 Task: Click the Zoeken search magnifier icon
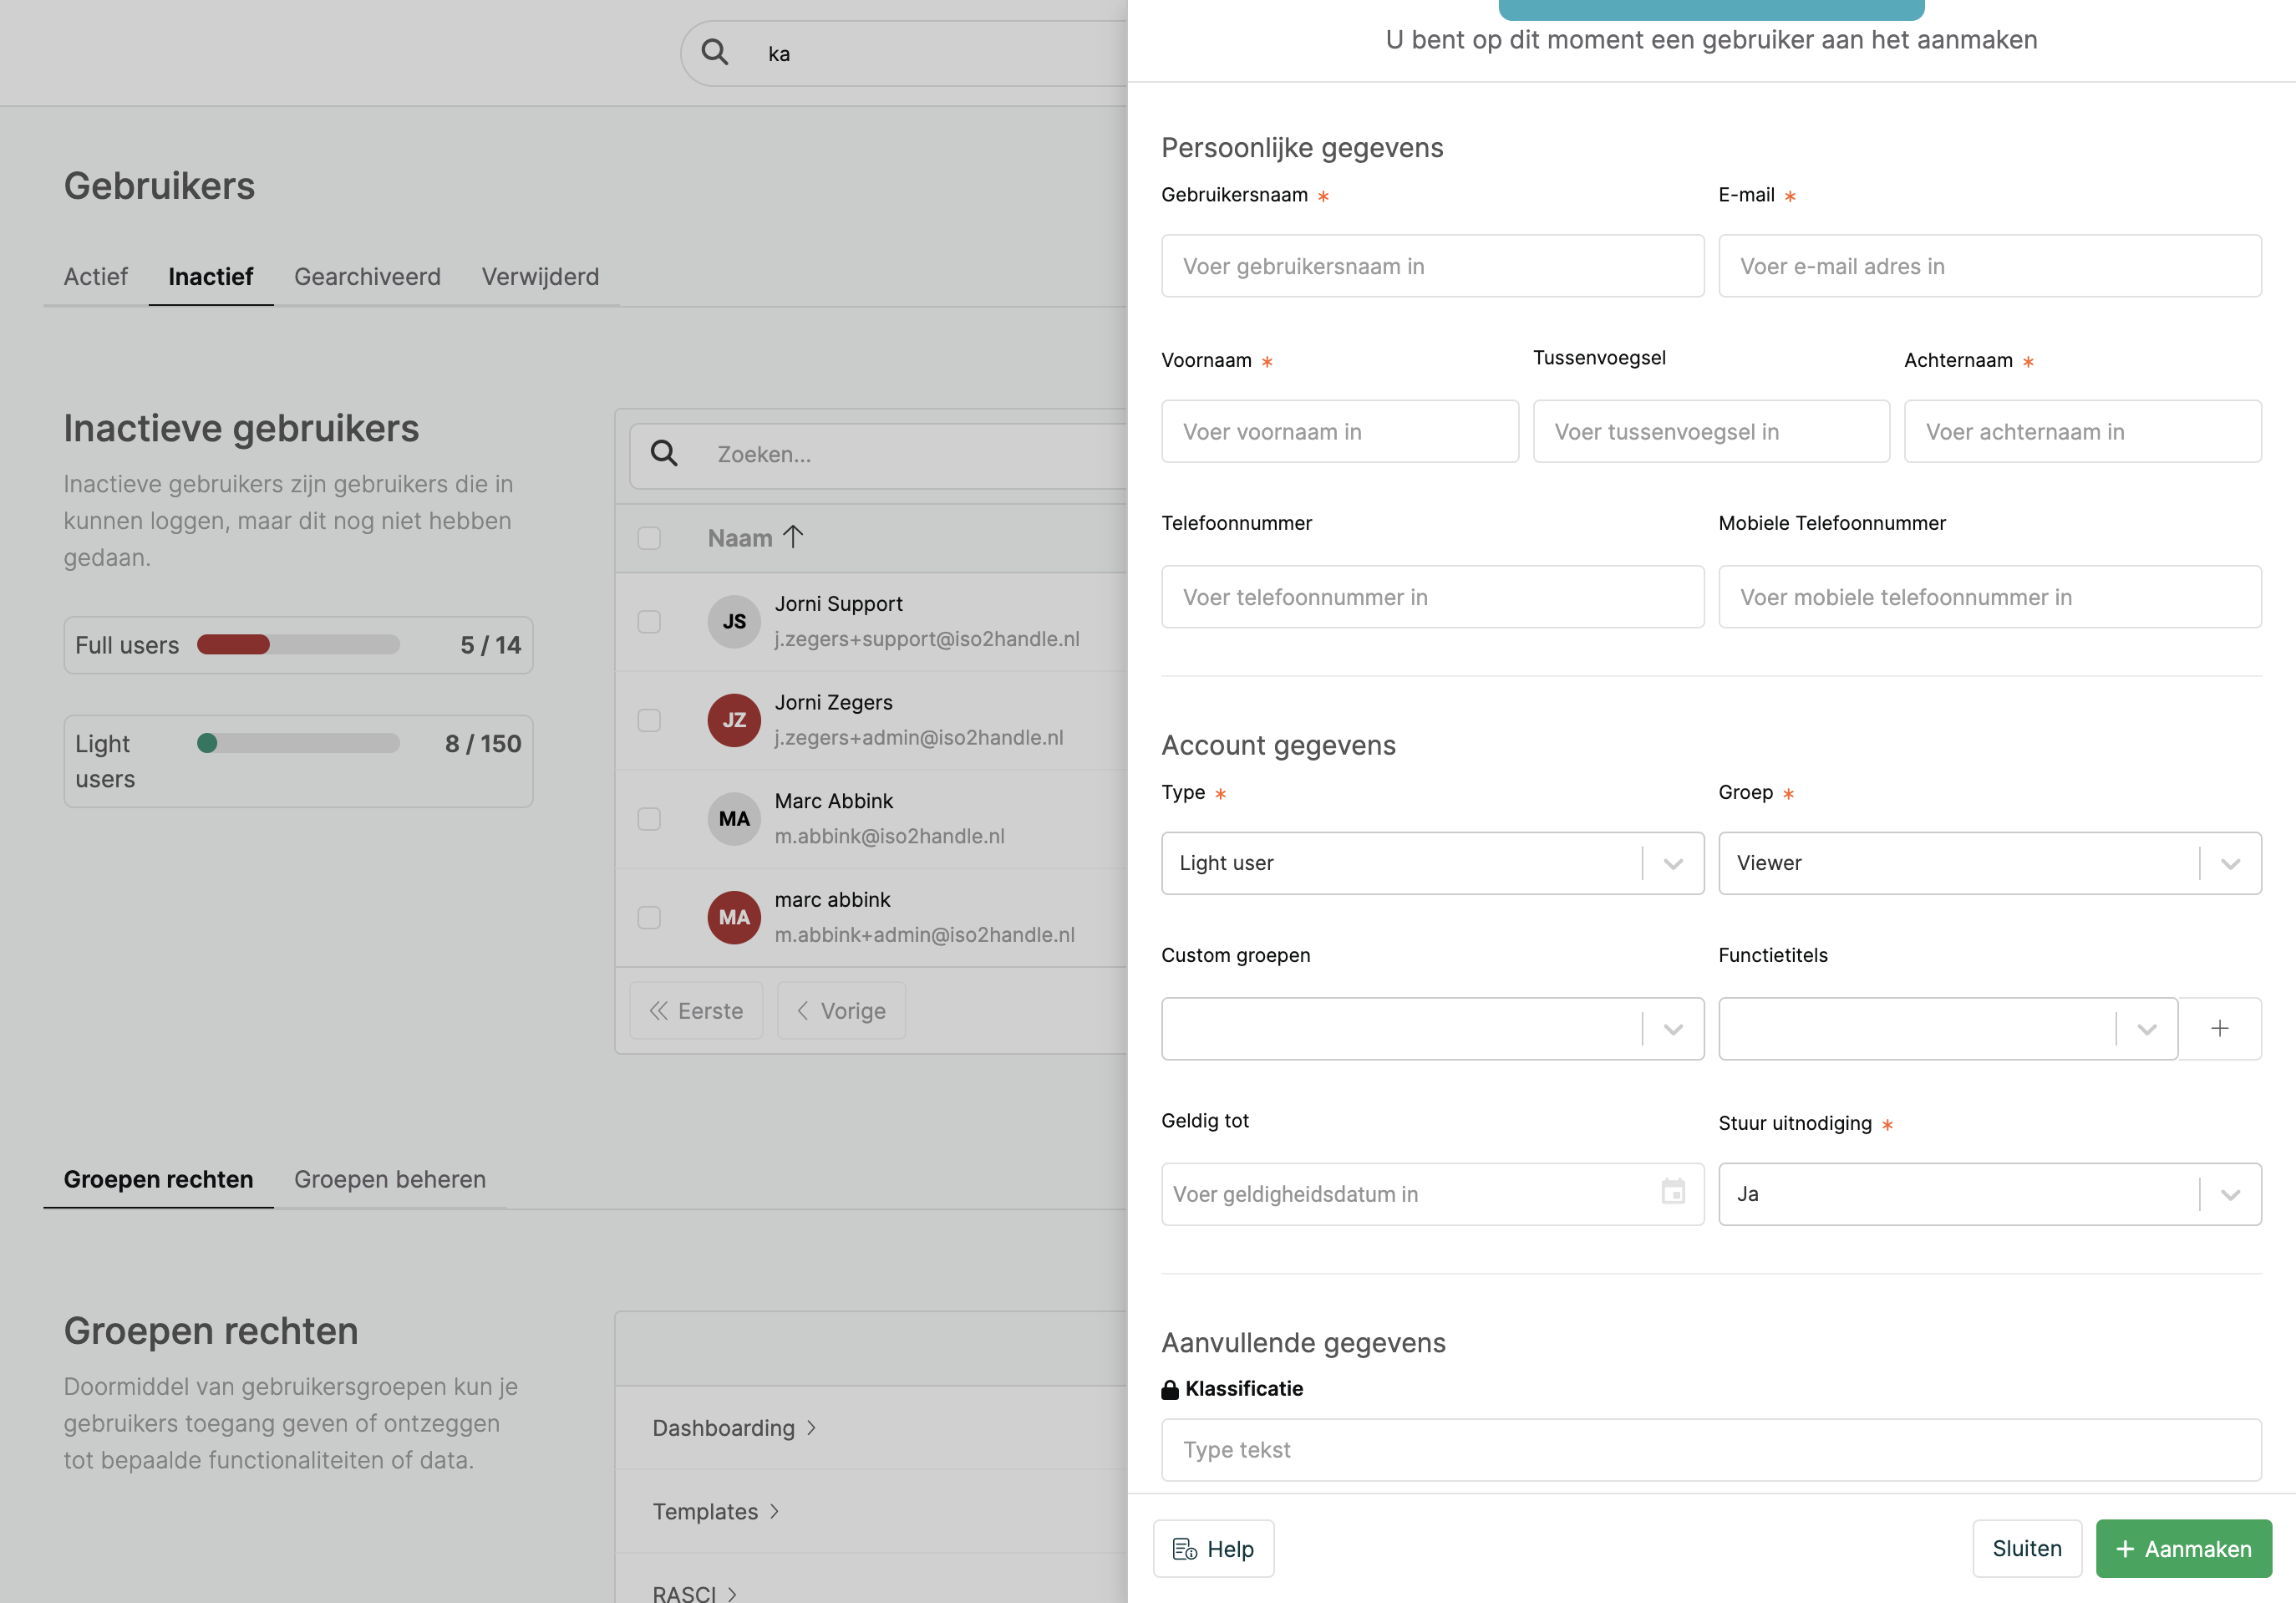pyautogui.click(x=664, y=454)
